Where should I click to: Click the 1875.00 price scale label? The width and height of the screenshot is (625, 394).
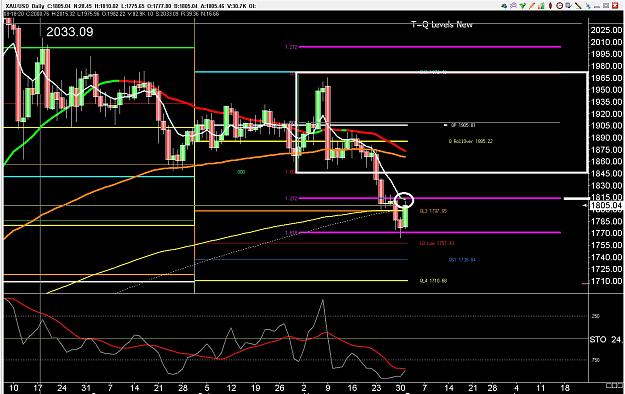(x=607, y=150)
